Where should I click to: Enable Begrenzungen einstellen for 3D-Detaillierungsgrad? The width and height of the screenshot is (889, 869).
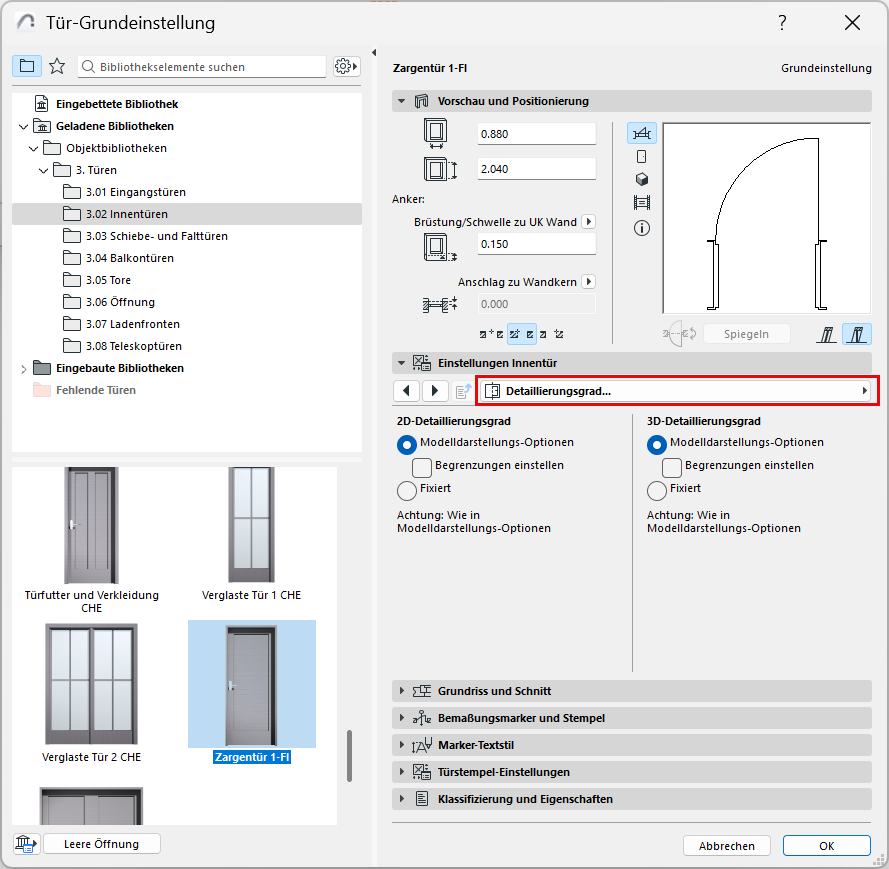(673, 466)
